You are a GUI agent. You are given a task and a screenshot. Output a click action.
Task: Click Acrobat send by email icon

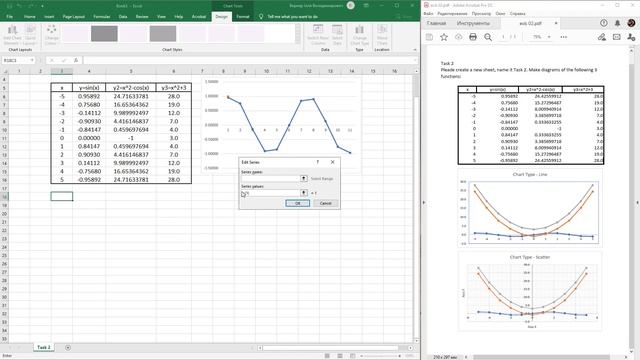coord(616,37)
